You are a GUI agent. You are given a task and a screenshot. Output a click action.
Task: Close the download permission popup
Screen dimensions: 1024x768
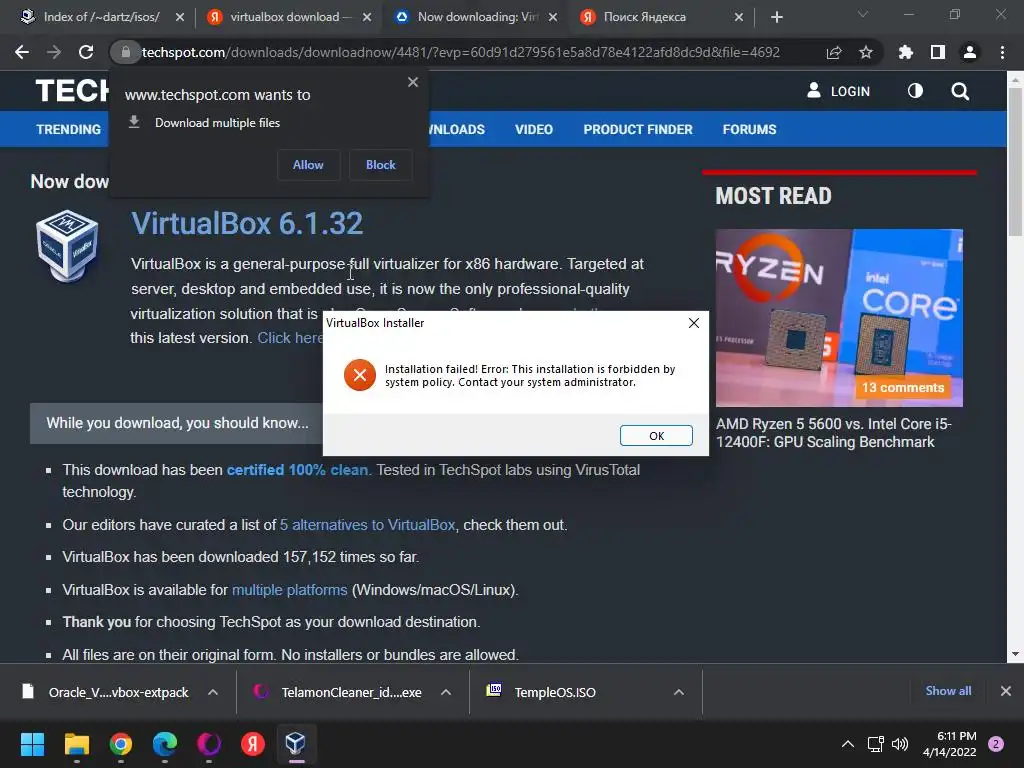point(413,82)
